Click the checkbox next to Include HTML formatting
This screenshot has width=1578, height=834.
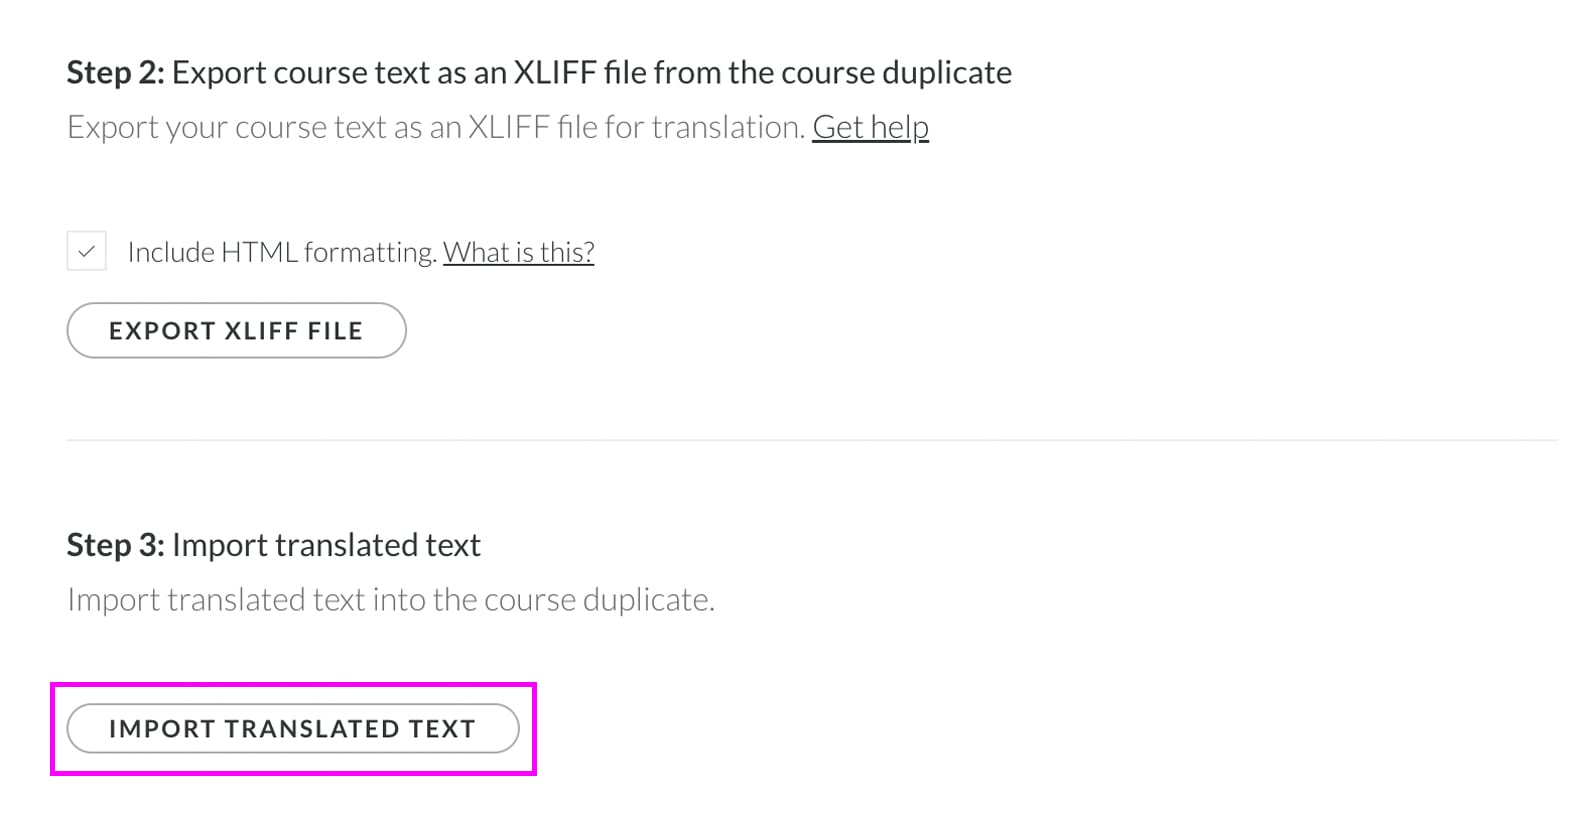(87, 250)
